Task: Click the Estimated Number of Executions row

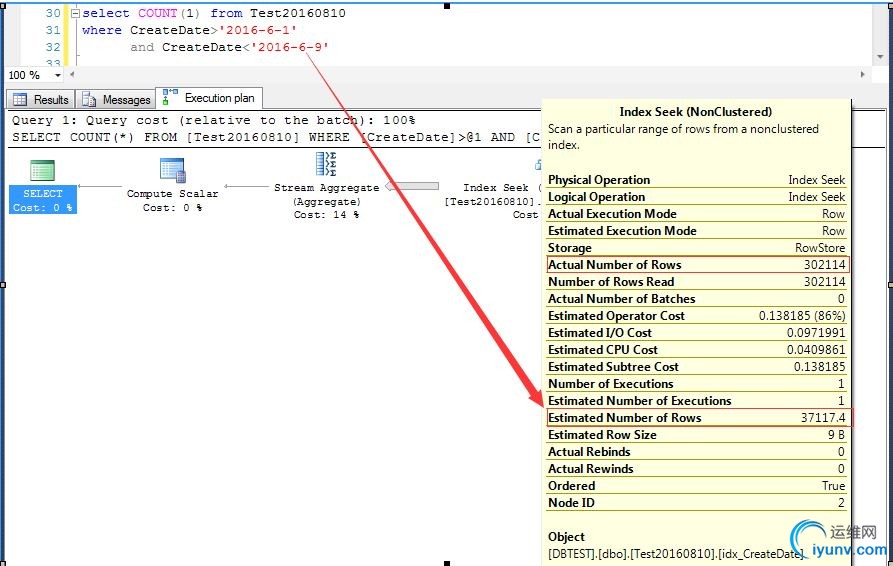Action: (x=697, y=401)
